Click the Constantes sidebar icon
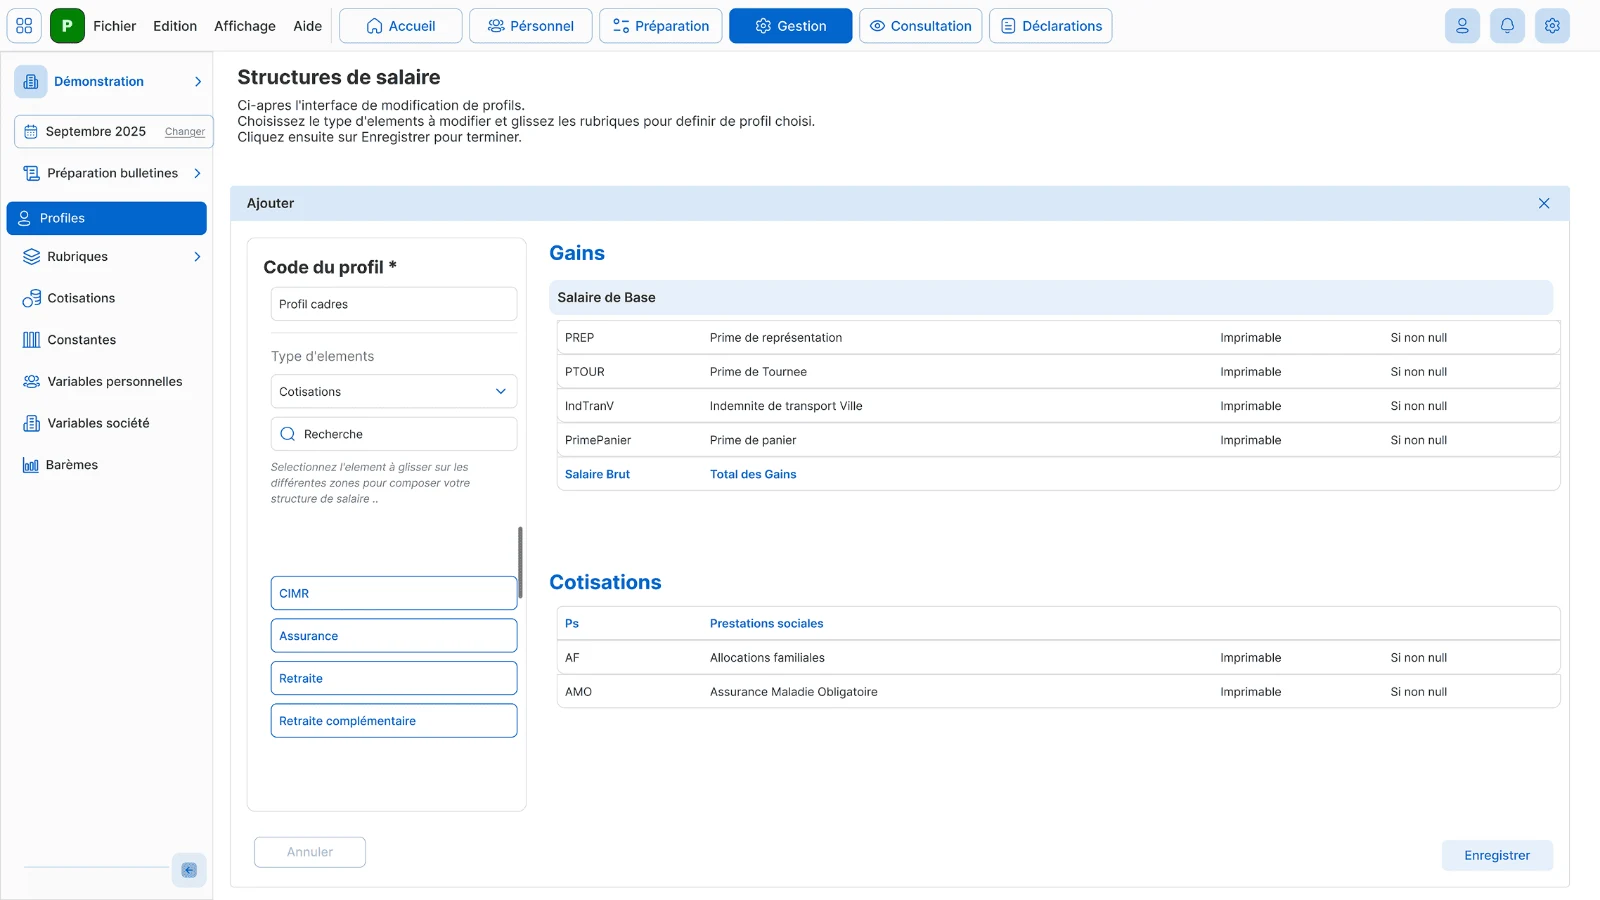 (31, 340)
